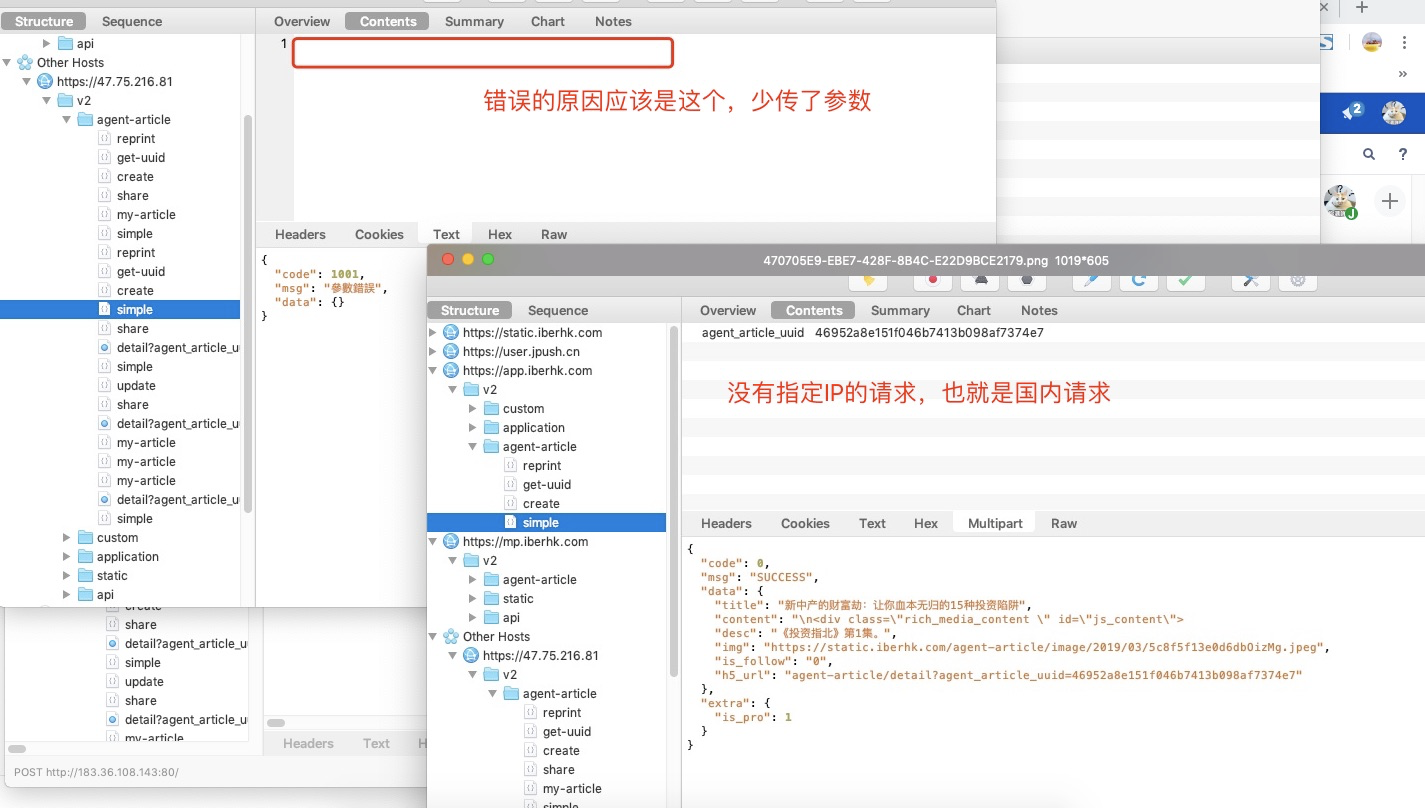
Task: Click the magnifier search icon in browser page
Action: (1369, 154)
